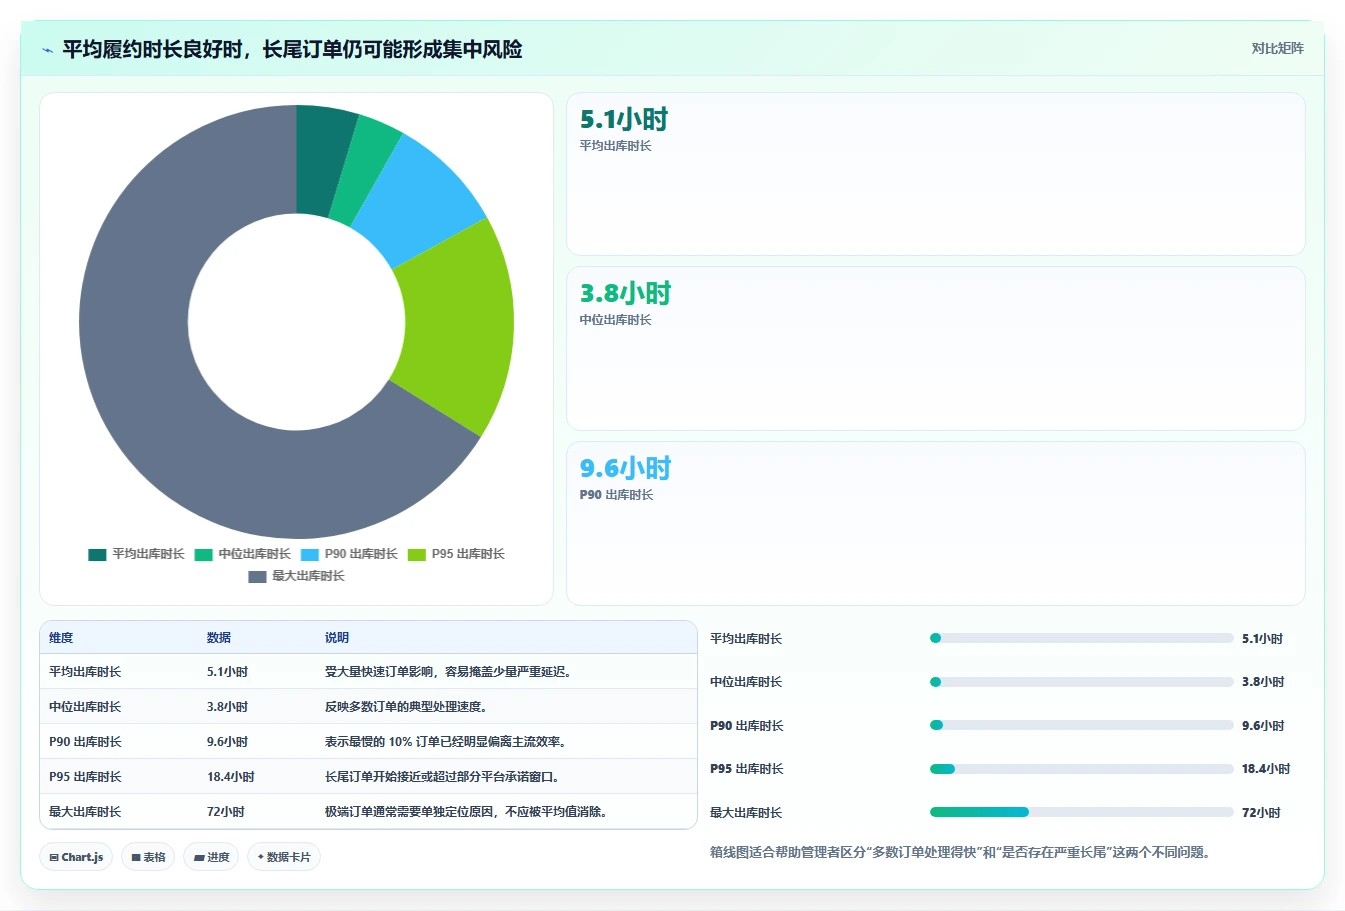Select the 最大出库时长 table row cell
The height and width of the screenshot is (911, 1345).
[x=85, y=812]
